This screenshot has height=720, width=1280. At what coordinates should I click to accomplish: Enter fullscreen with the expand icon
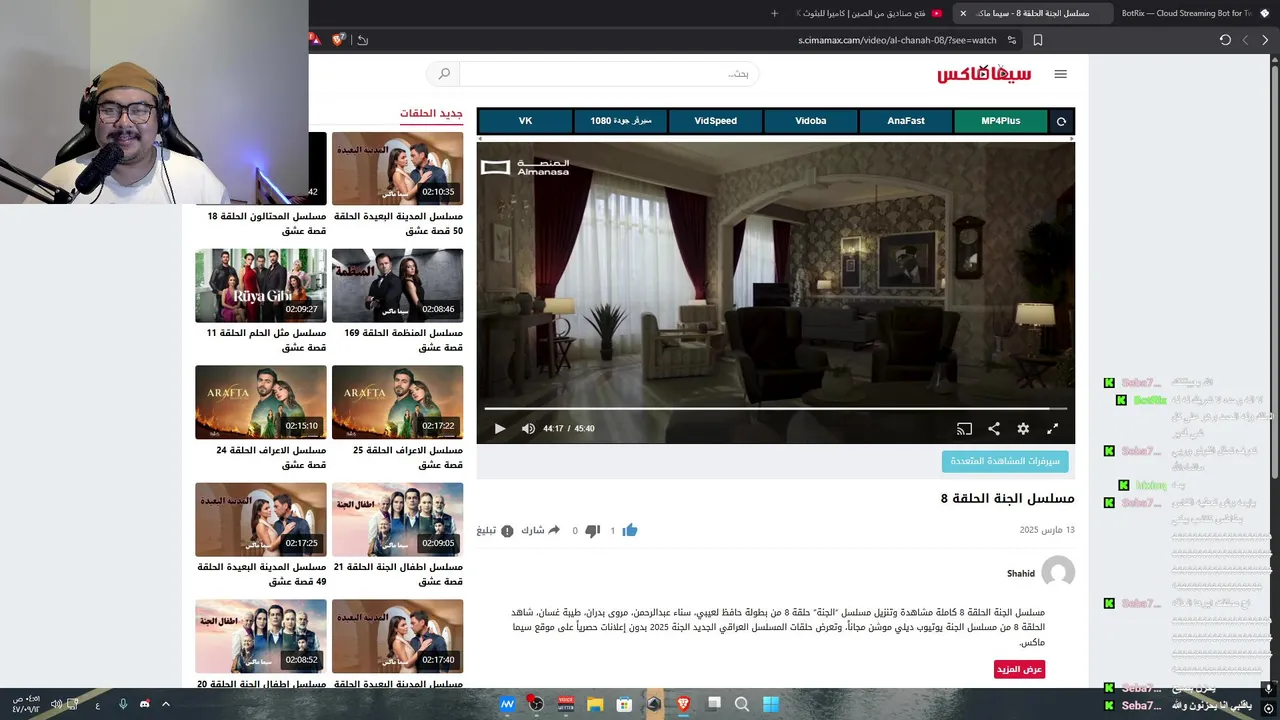[1052, 428]
